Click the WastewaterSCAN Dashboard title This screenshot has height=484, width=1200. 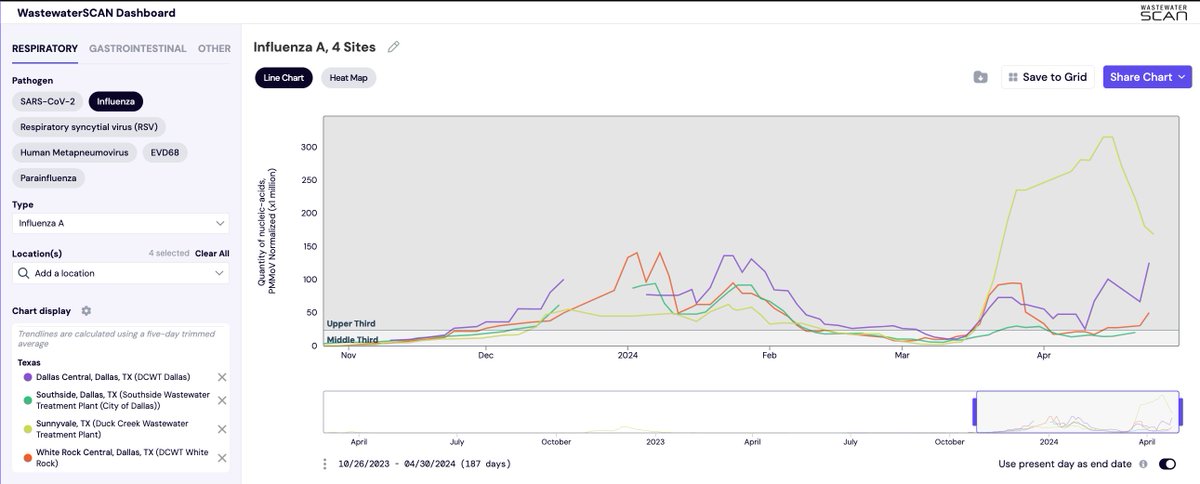tap(97, 13)
